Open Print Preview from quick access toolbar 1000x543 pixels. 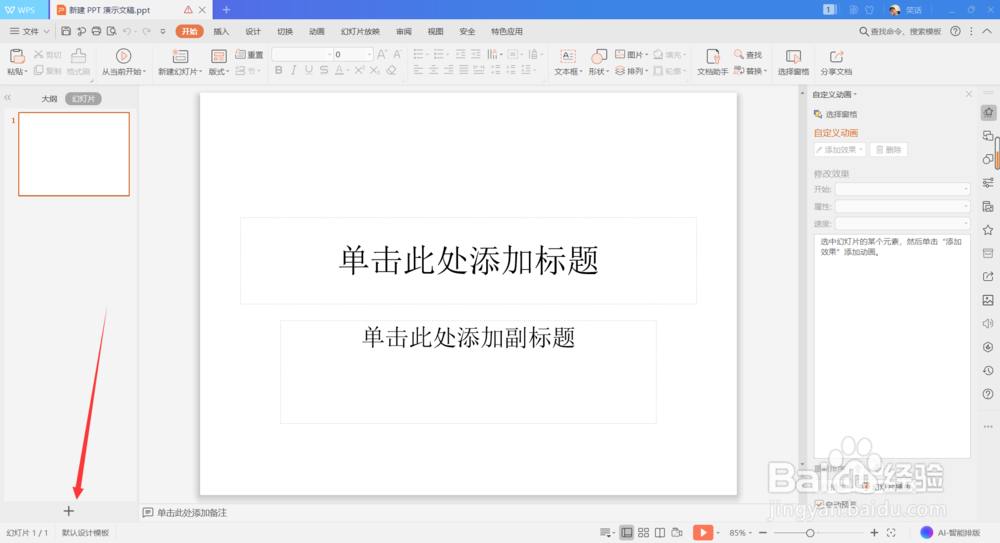click(x=112, y=31)
